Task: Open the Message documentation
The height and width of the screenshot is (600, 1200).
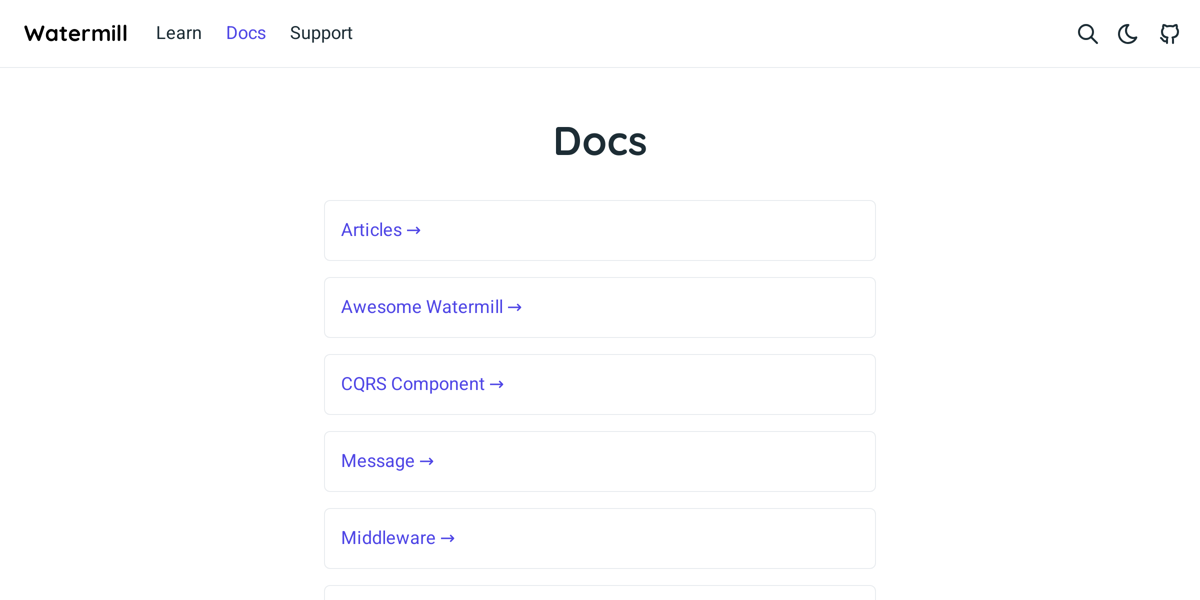Action: (379, 461)
